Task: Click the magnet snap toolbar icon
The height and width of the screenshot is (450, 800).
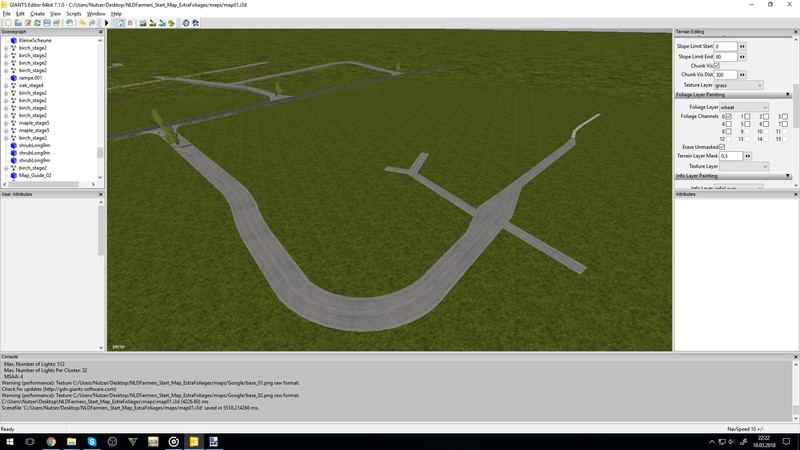Action: tap(130, 23)
